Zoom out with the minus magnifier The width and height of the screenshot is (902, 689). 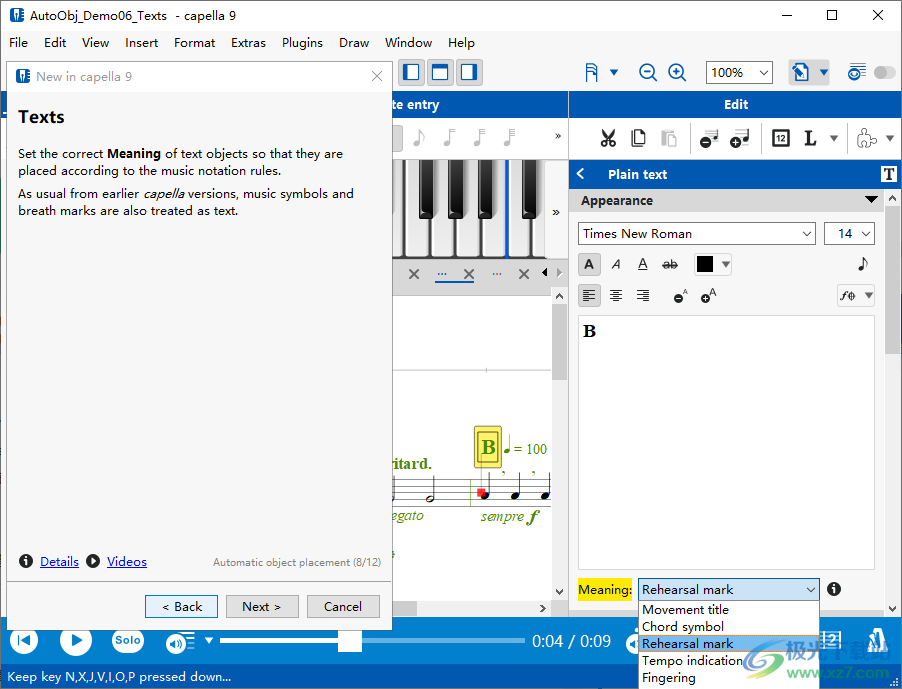pyautogui.click(x=648, y=72)
